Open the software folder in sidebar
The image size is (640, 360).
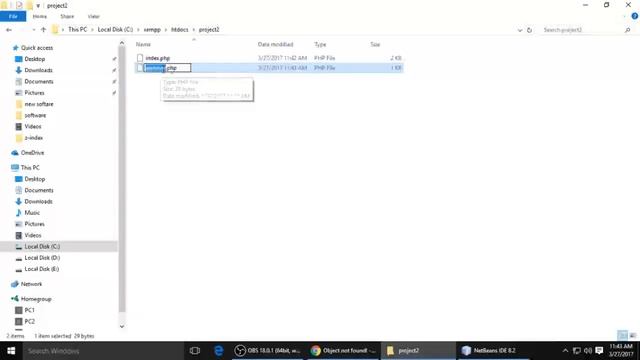pyautogui.click(x=35, y=116)
